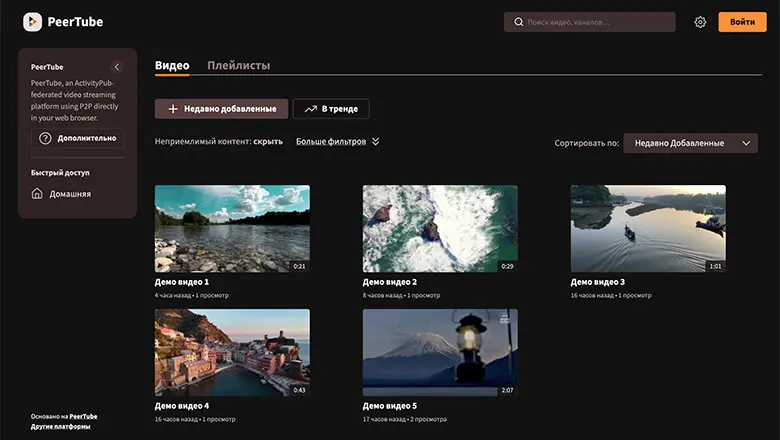Image resolution: width=780 pixels, height=440 pixels.
Task: Open the Домашняя link in quick access
Action: (61, 194)
